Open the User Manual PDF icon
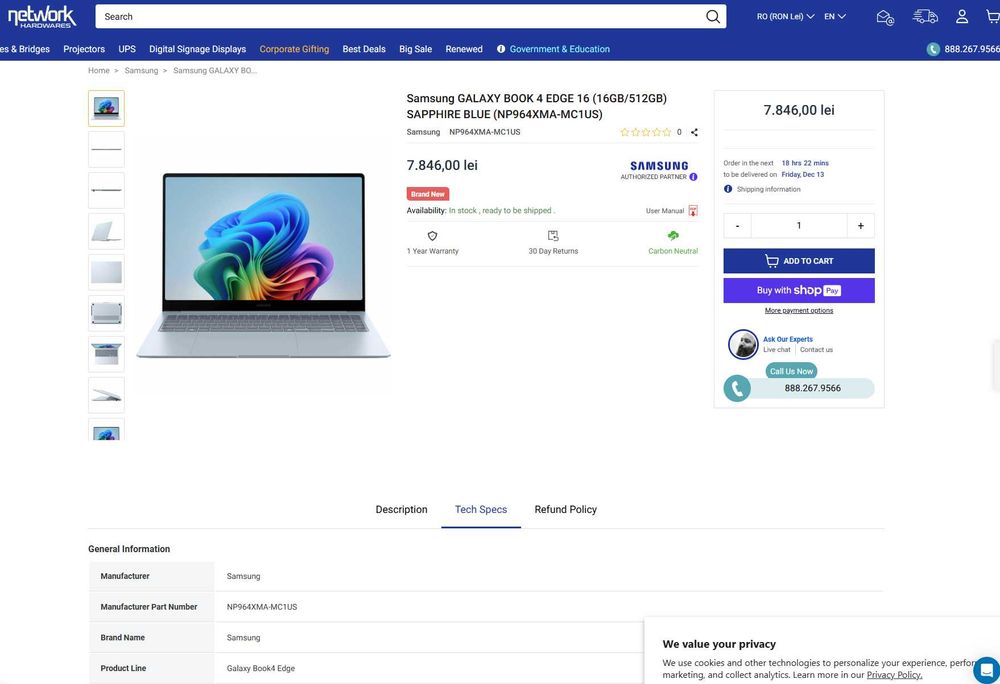This screenshot has height=684, width=1000. pos(693,210)
